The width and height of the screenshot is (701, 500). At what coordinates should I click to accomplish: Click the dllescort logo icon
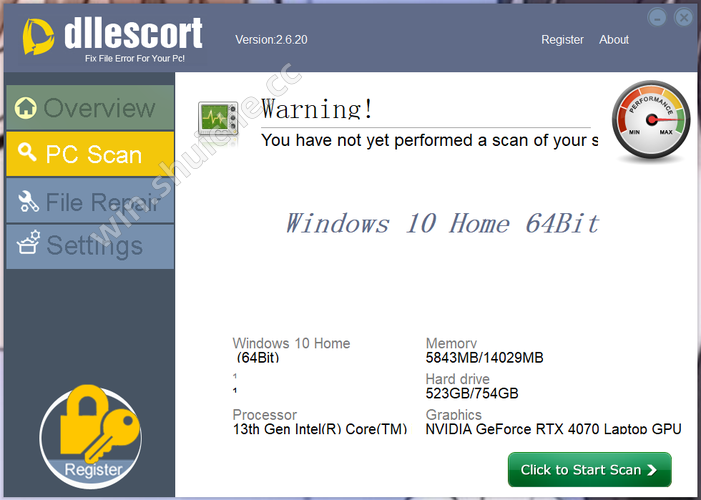pyautogui.click(x=38, y=37)
